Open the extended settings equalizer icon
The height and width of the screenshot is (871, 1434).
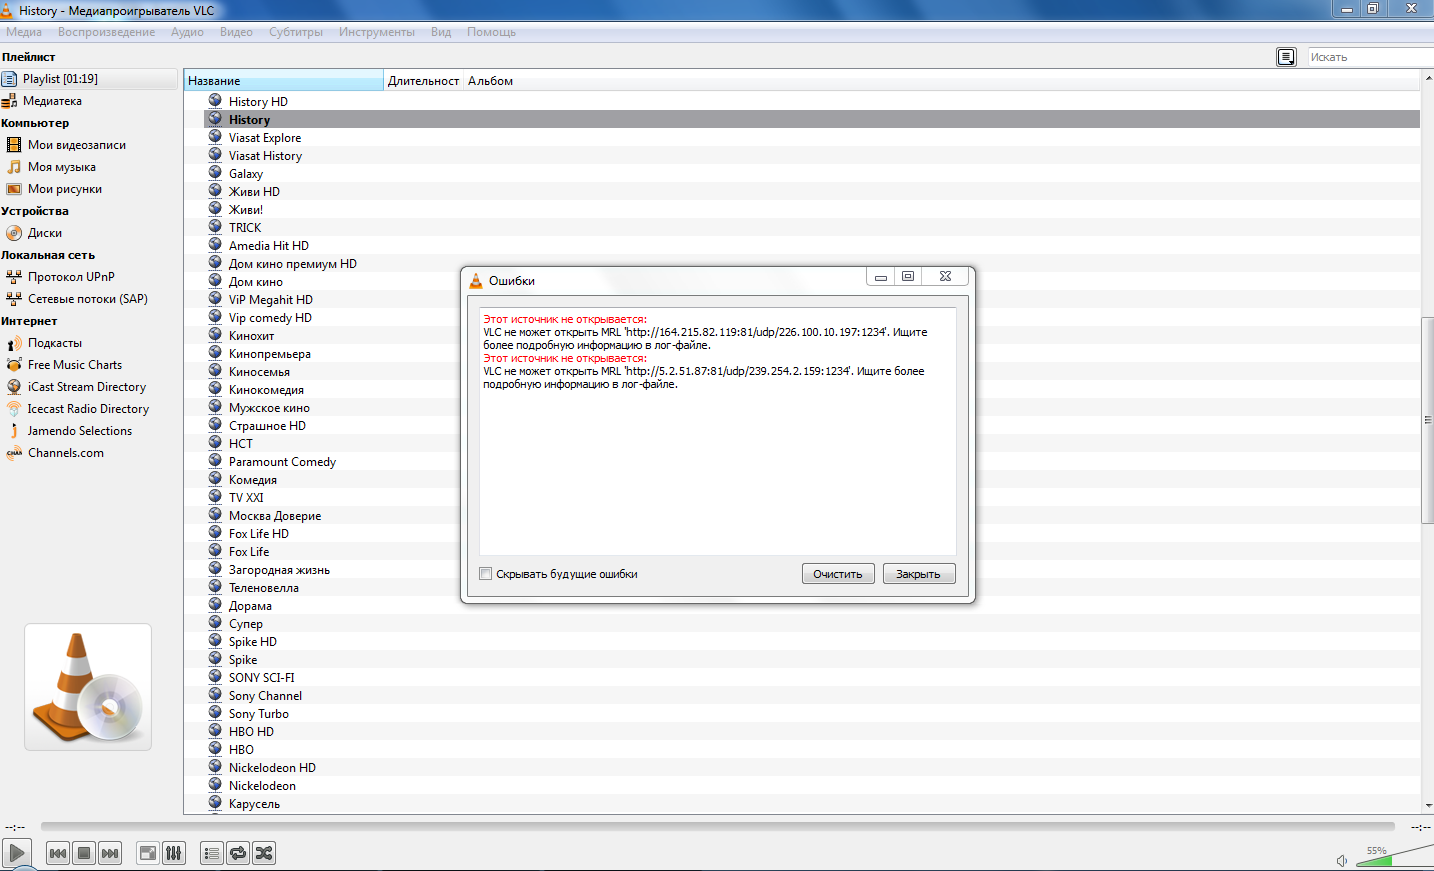[174, 853]
